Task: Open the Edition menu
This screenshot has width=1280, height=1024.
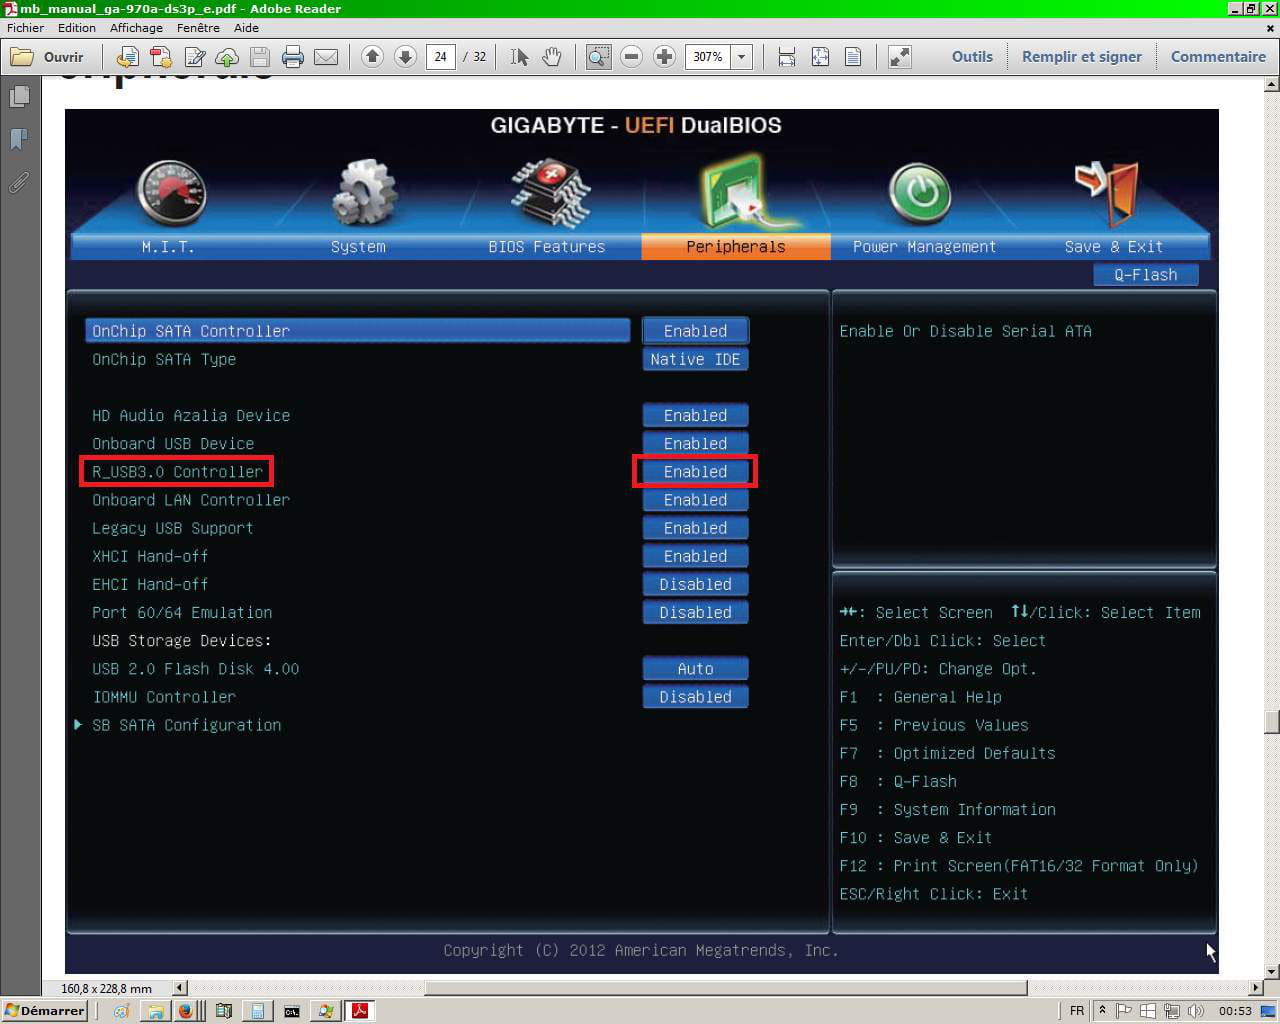Action: pos(77,28)
